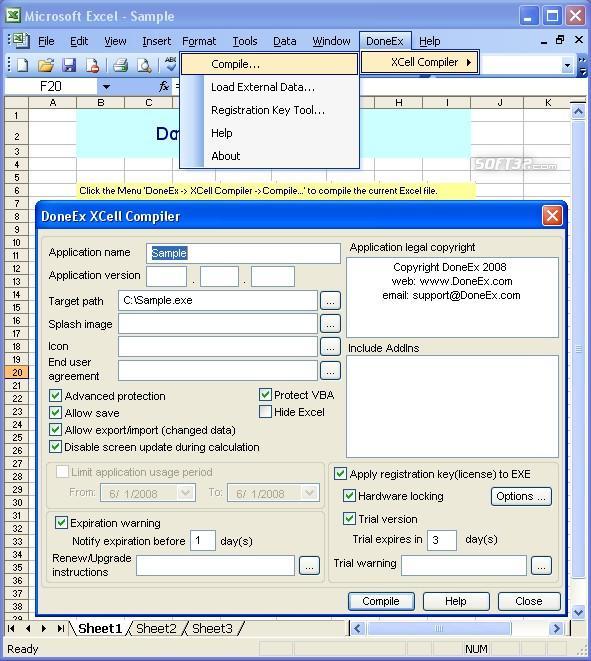591x661 pixels.
Task: Browse for Renew/Upgrade instructions file
Action: click(309, 566)
